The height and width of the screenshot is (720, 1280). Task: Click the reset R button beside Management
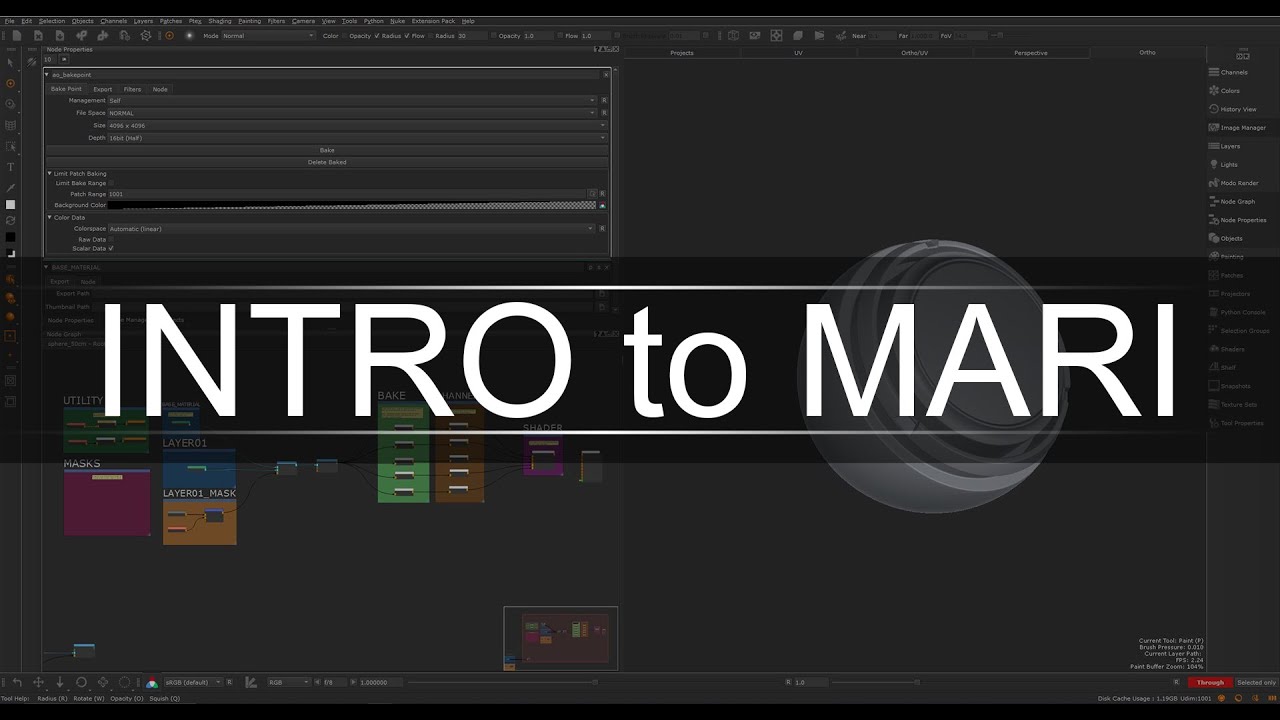click(x=603, y=100)
